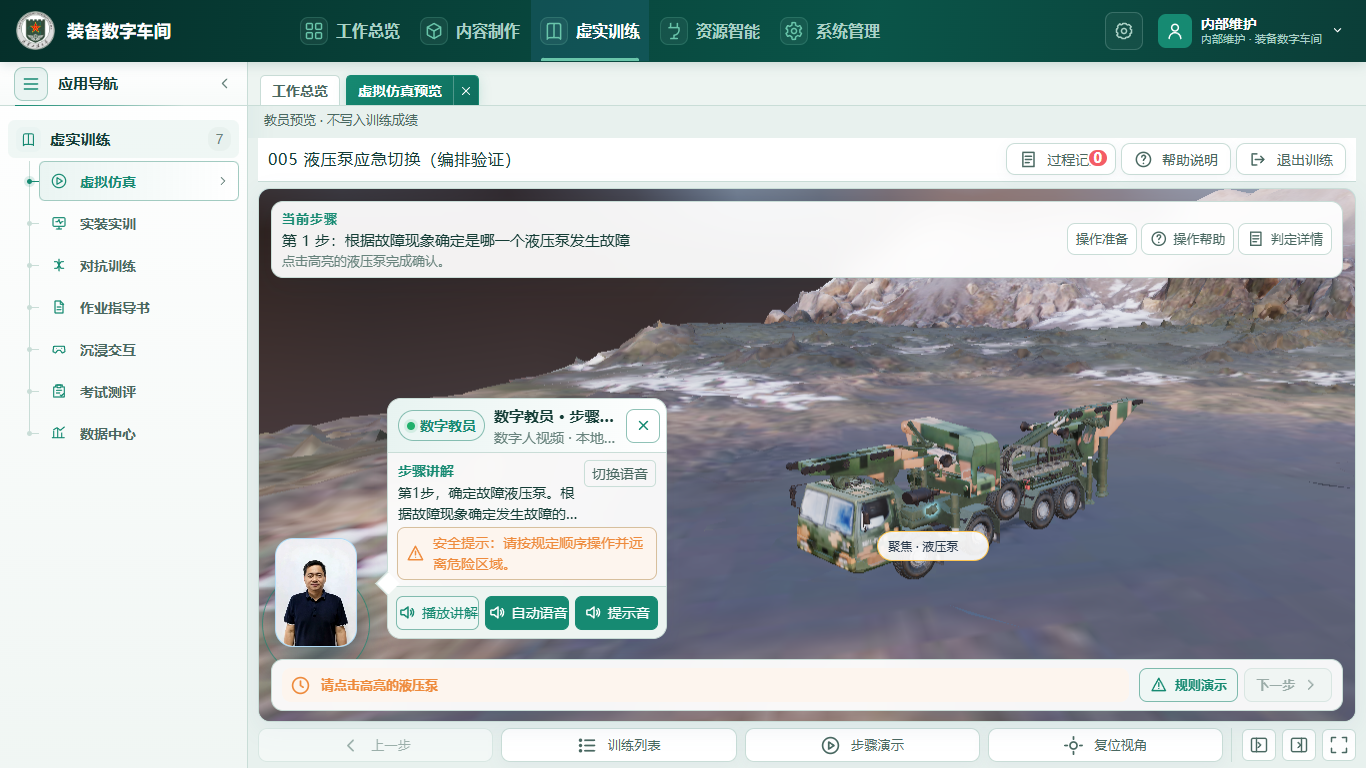The image size is (1366, 768).
Task: Click the side panel icon beside fullscreen
Action: click(1298, 745)
